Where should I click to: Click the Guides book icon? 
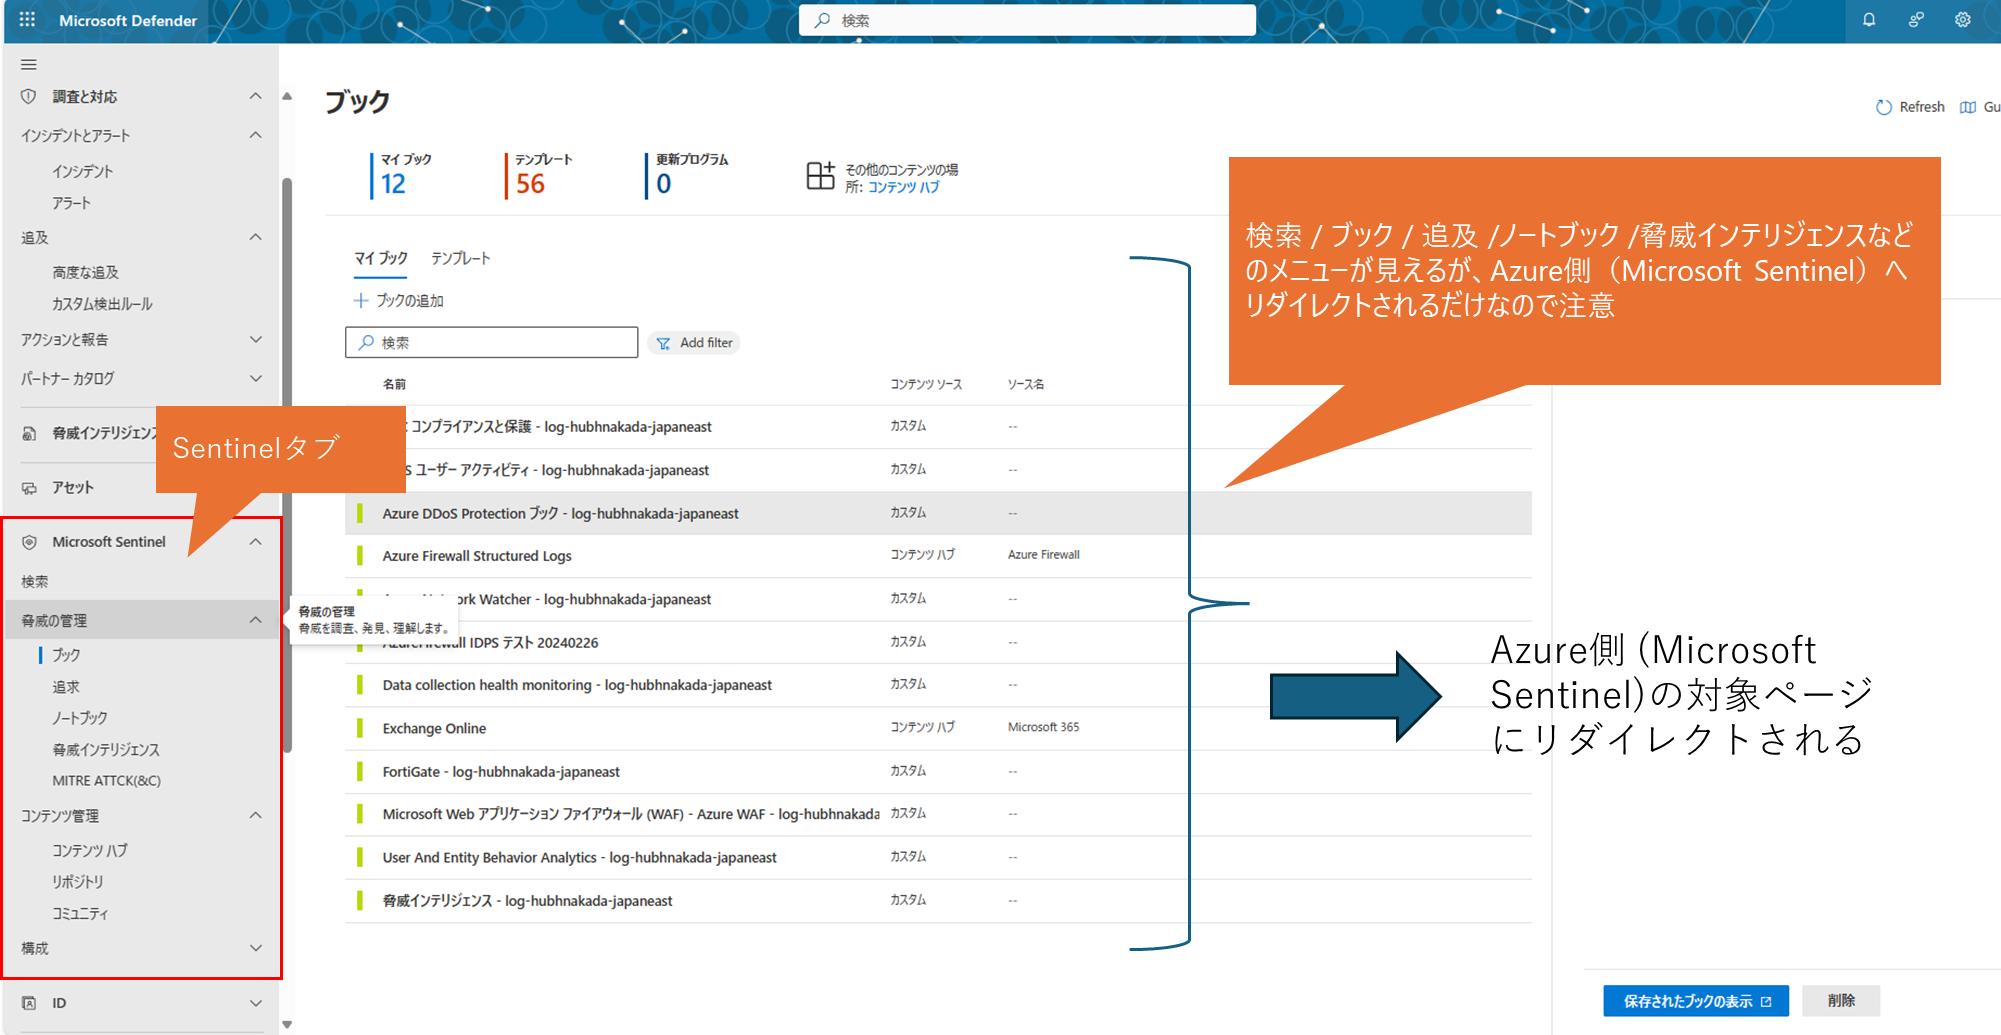click(1968, 107)
